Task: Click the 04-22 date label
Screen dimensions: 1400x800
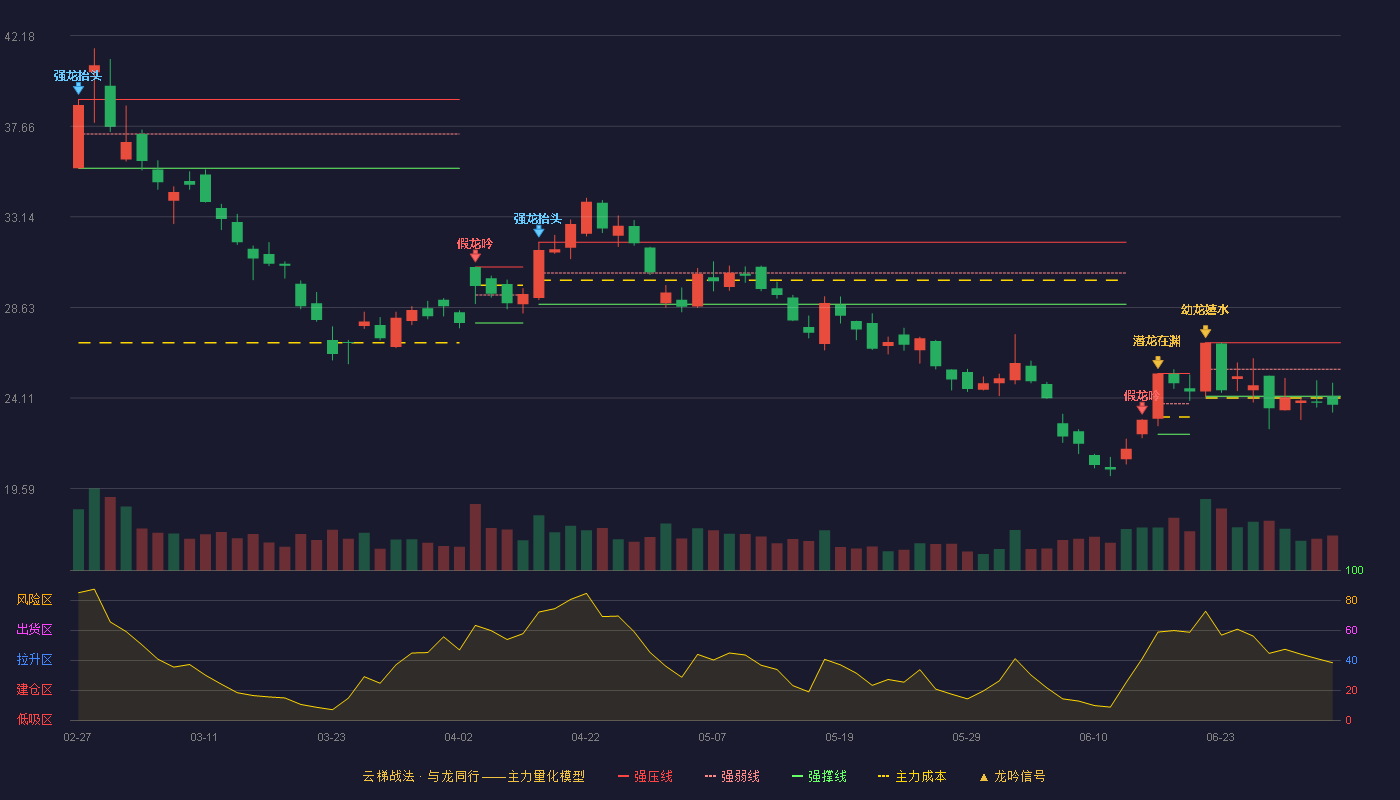Action: tap(585, 737)
